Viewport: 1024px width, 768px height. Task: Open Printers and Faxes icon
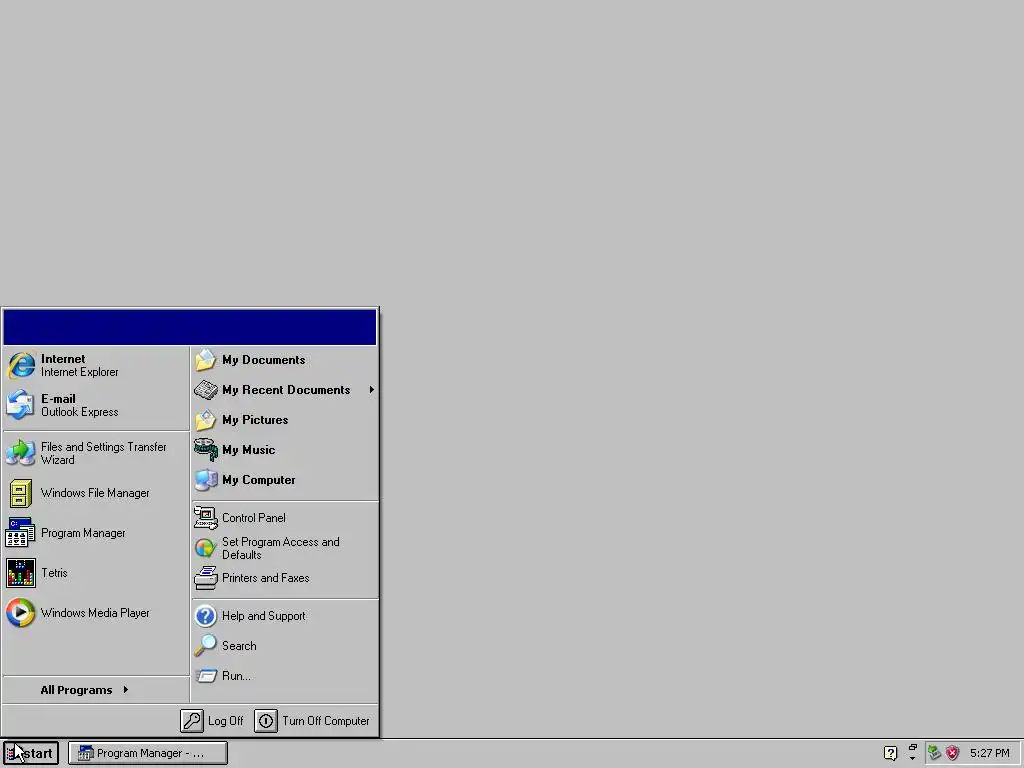click(x=206, y=578)
